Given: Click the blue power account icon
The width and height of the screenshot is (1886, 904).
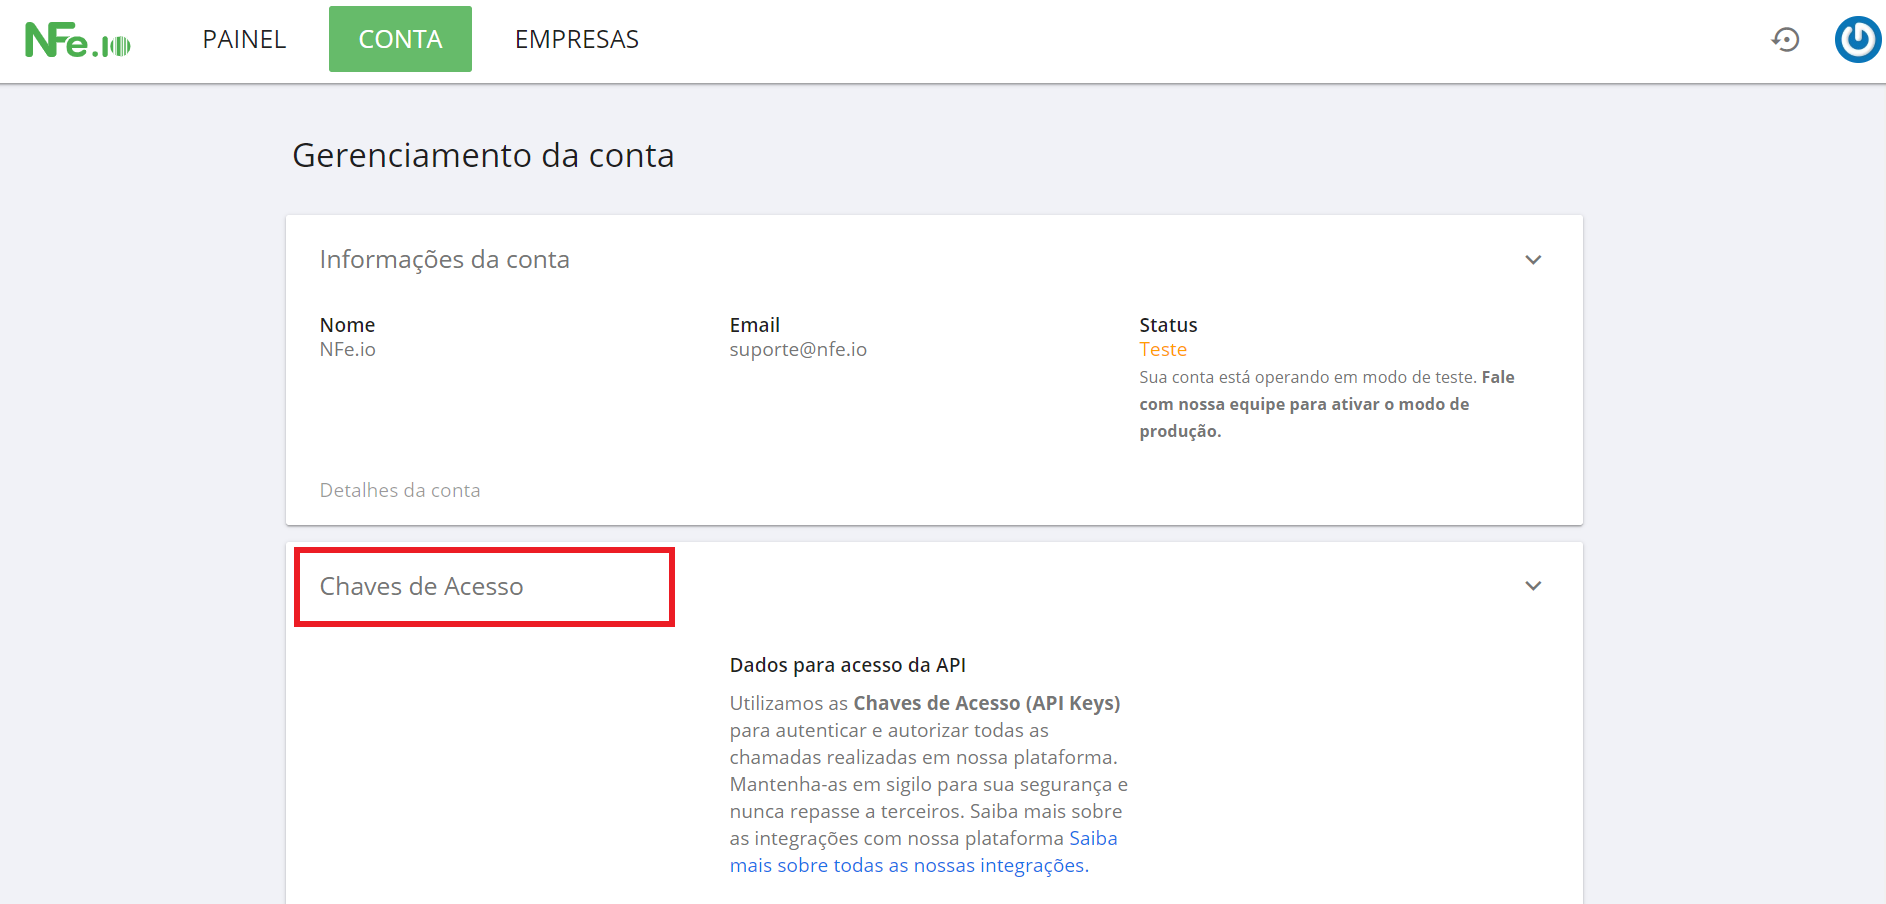Looking at the screenshot, I should click(1857, 40).
